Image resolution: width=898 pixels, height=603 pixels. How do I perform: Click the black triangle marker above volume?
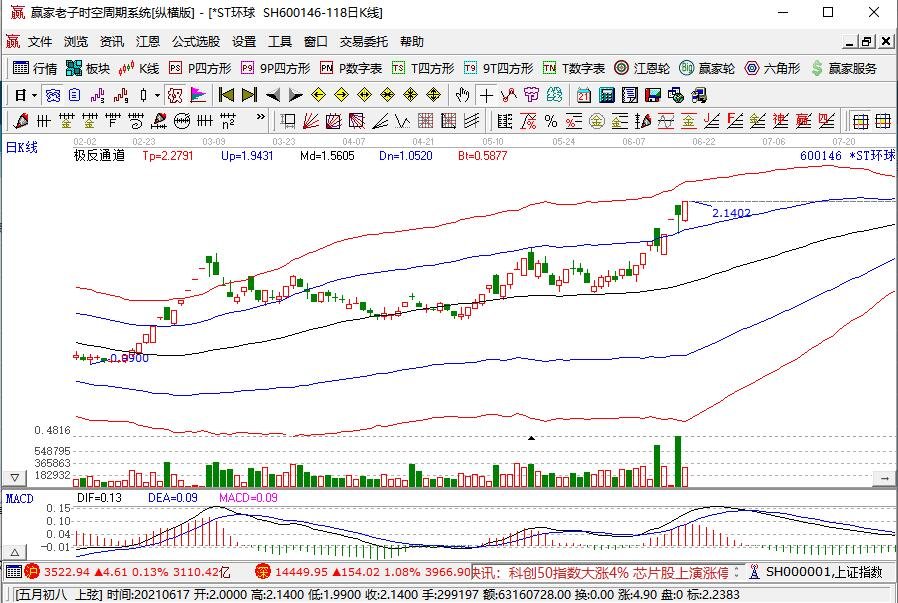click(531, 438)
